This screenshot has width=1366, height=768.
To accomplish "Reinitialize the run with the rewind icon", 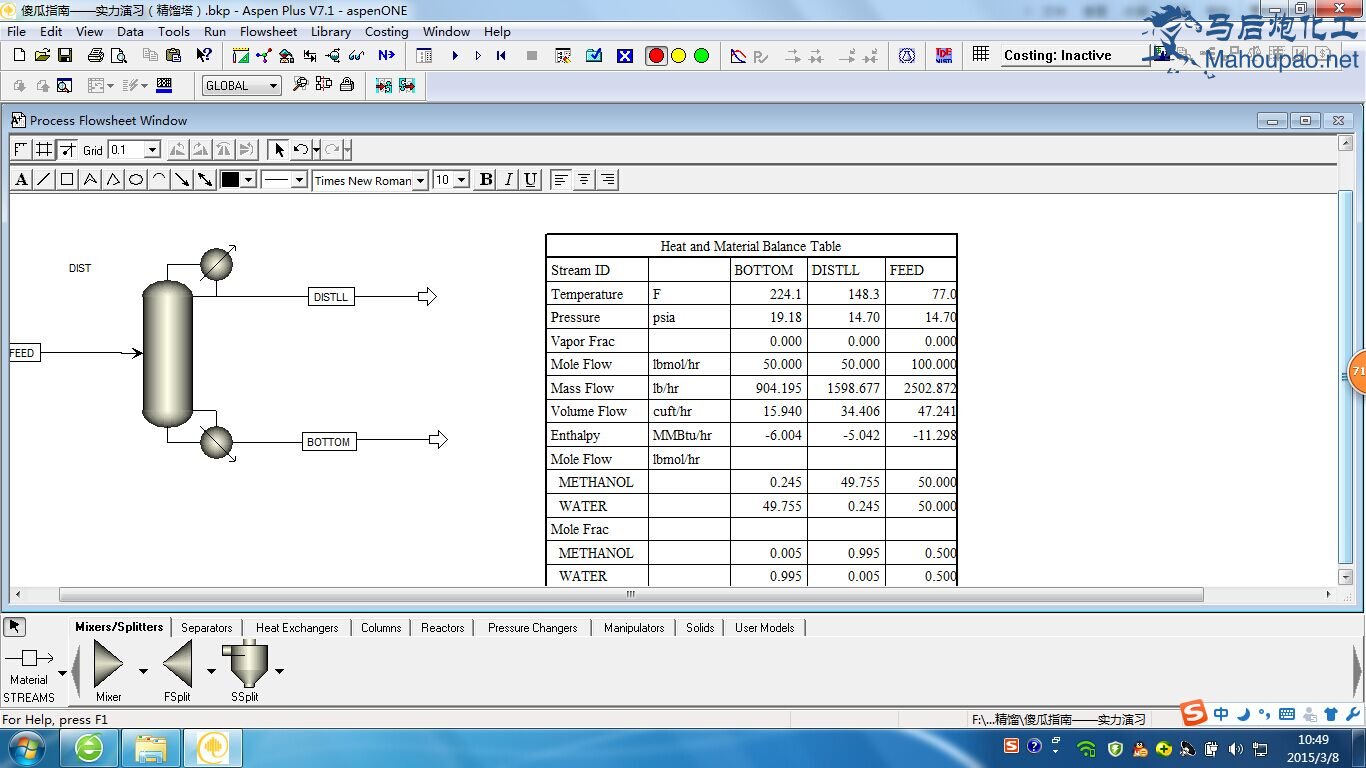I will coord(501,55).
